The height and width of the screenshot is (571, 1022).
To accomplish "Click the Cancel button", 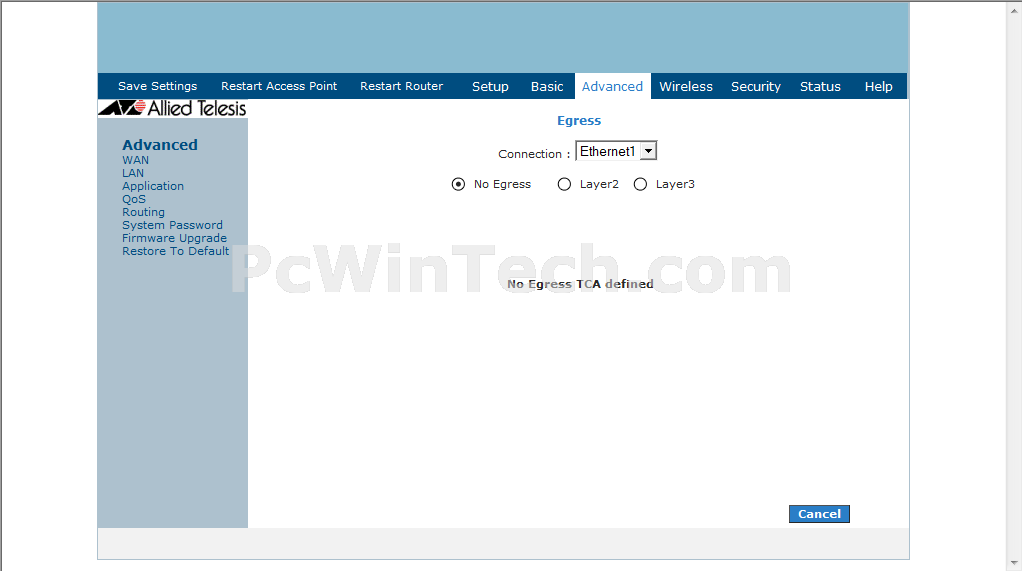I will [819, 514].
